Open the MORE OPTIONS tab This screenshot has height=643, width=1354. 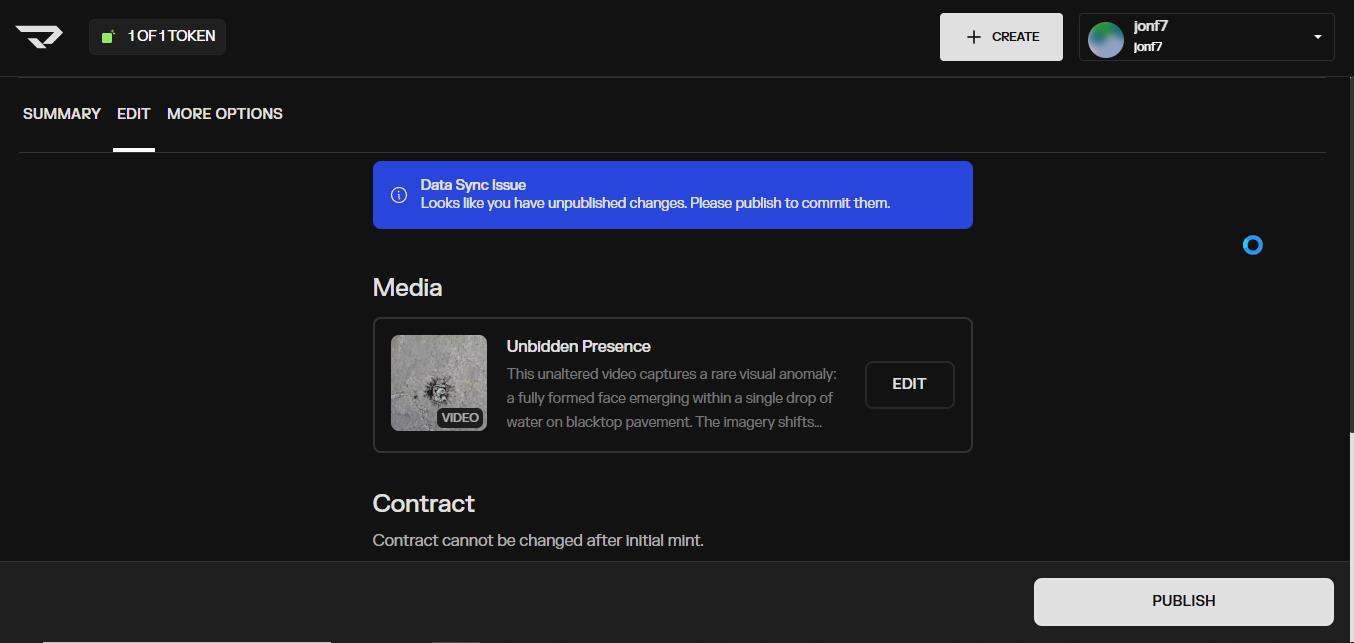pyautogui.click(x=225, y=114)
